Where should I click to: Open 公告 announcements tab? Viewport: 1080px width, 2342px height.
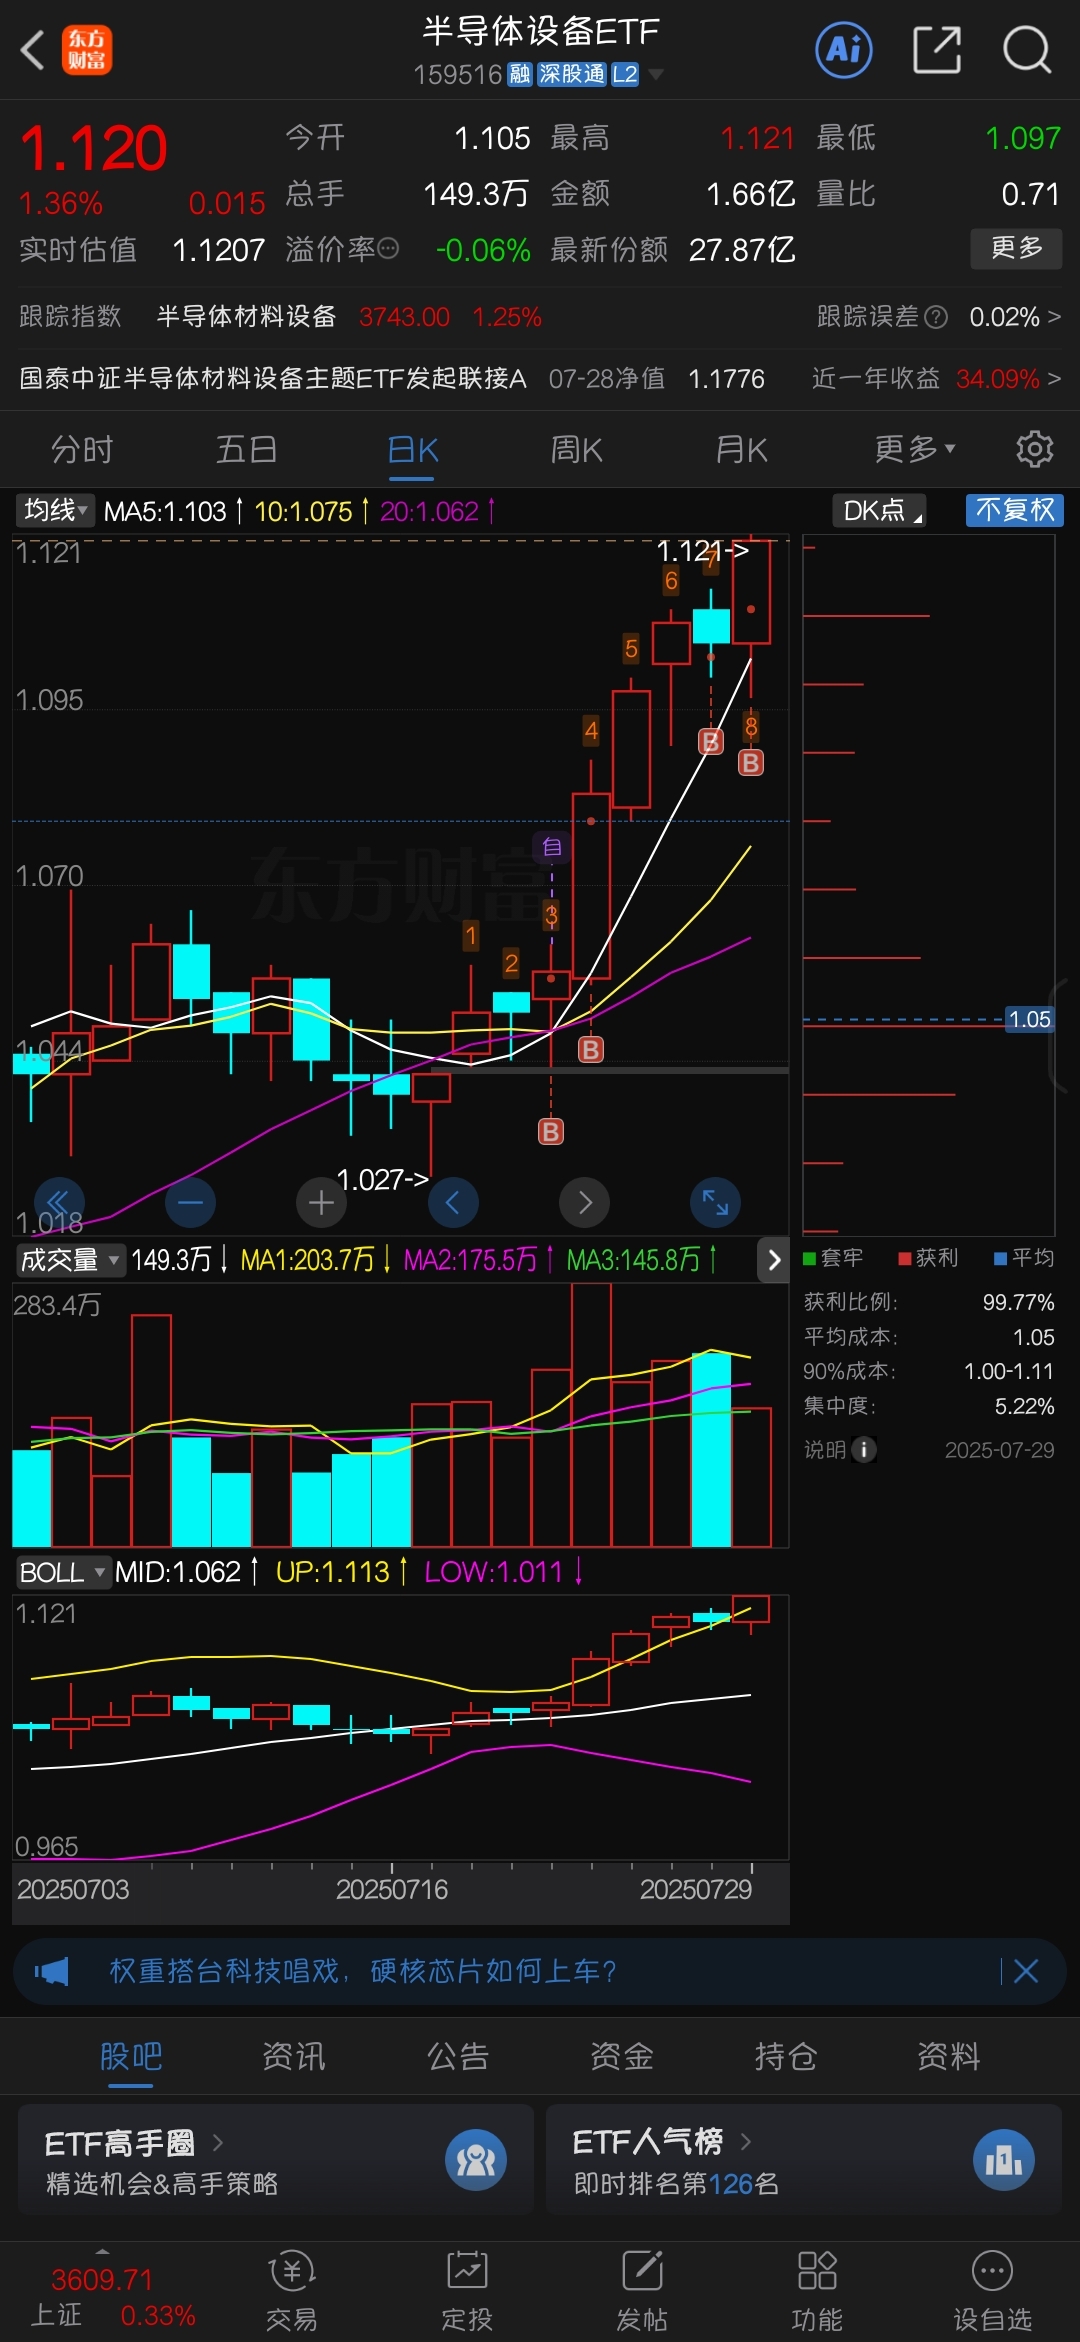tap(458, 2056)
